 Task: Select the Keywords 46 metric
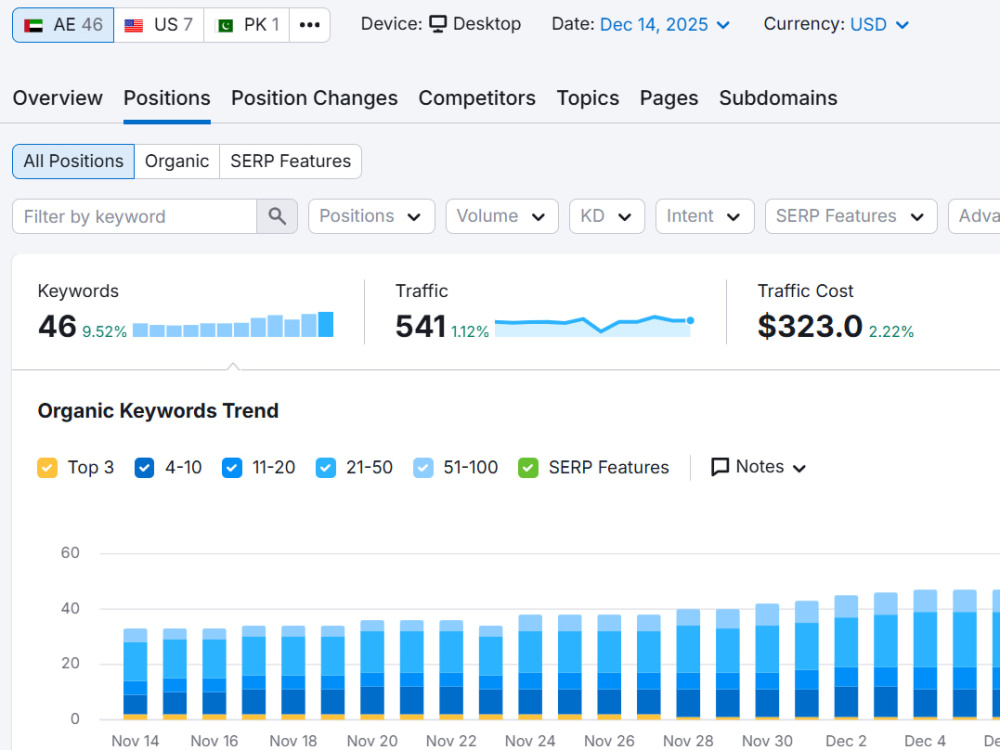coord(57,326)
